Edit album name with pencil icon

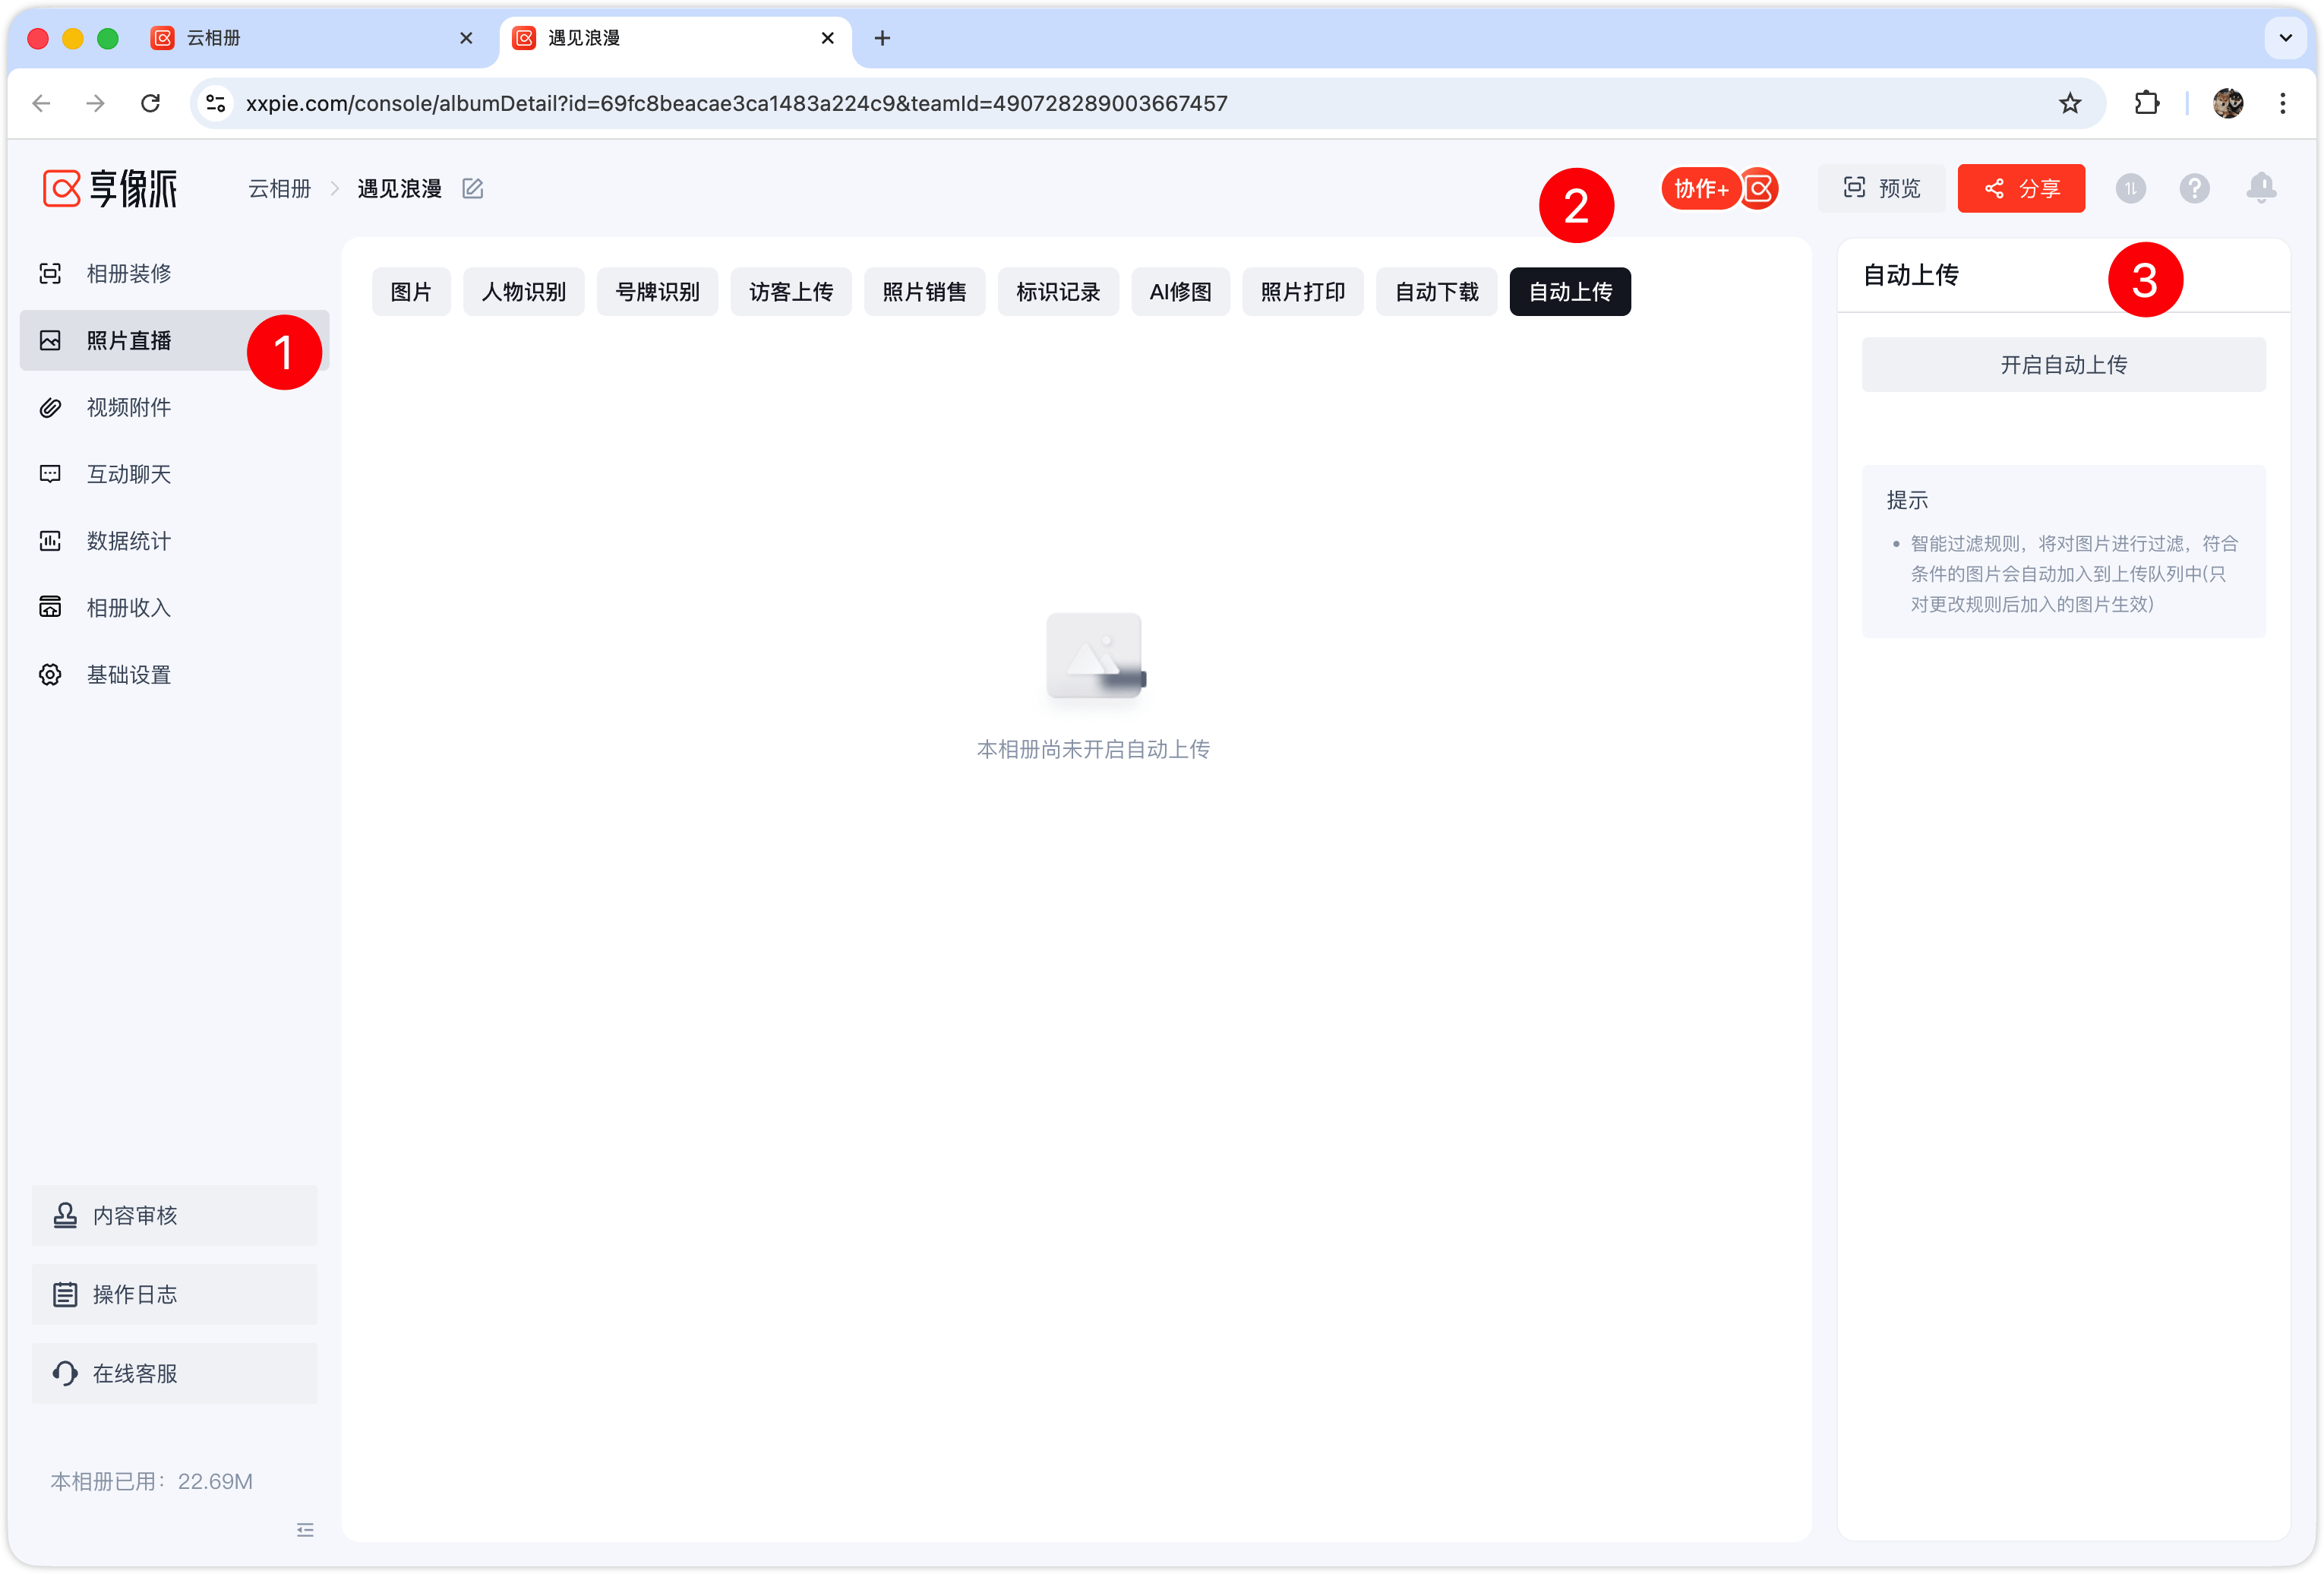(x=473, y=188)
